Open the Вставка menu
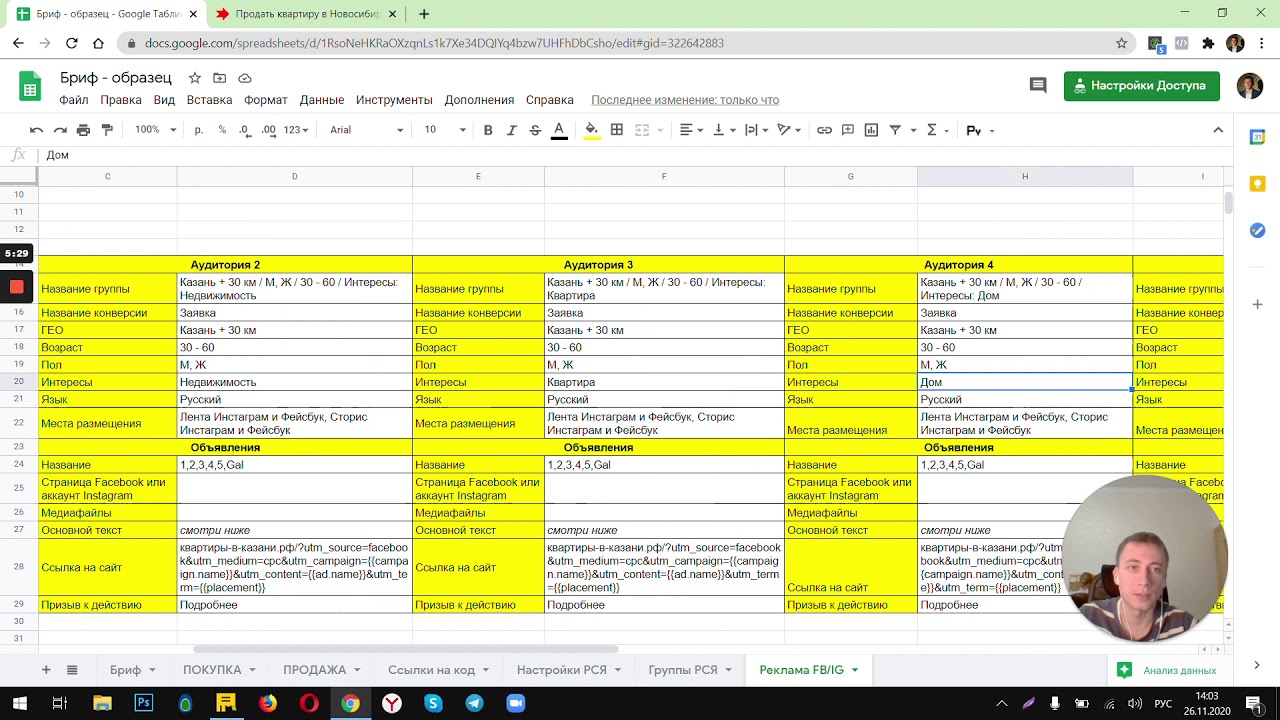 tap(209, 100)
